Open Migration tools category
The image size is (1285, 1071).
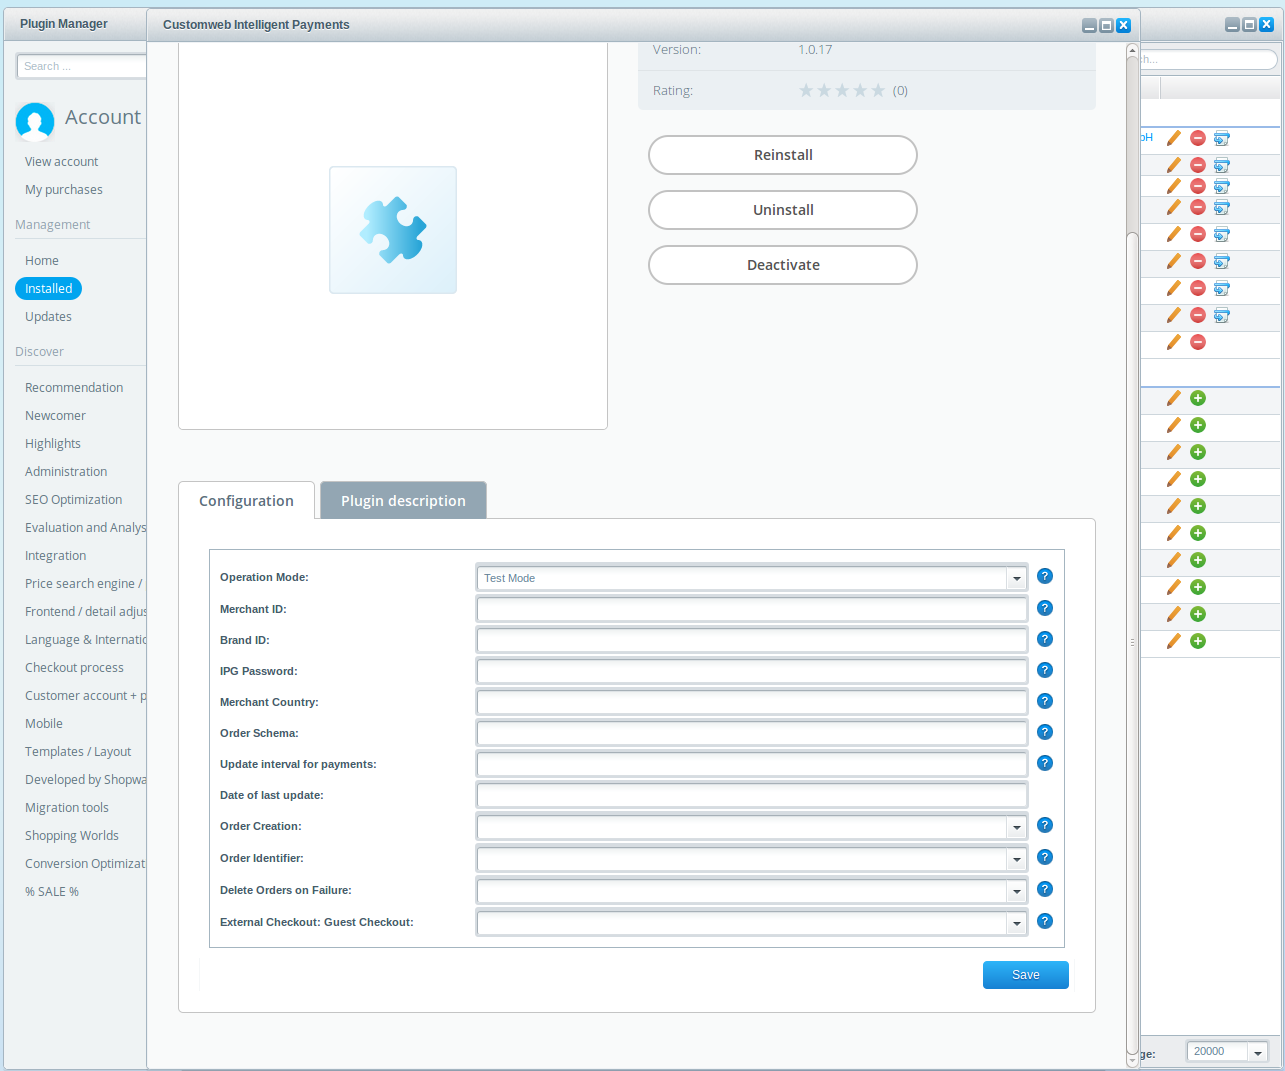(x=67, y=807)
